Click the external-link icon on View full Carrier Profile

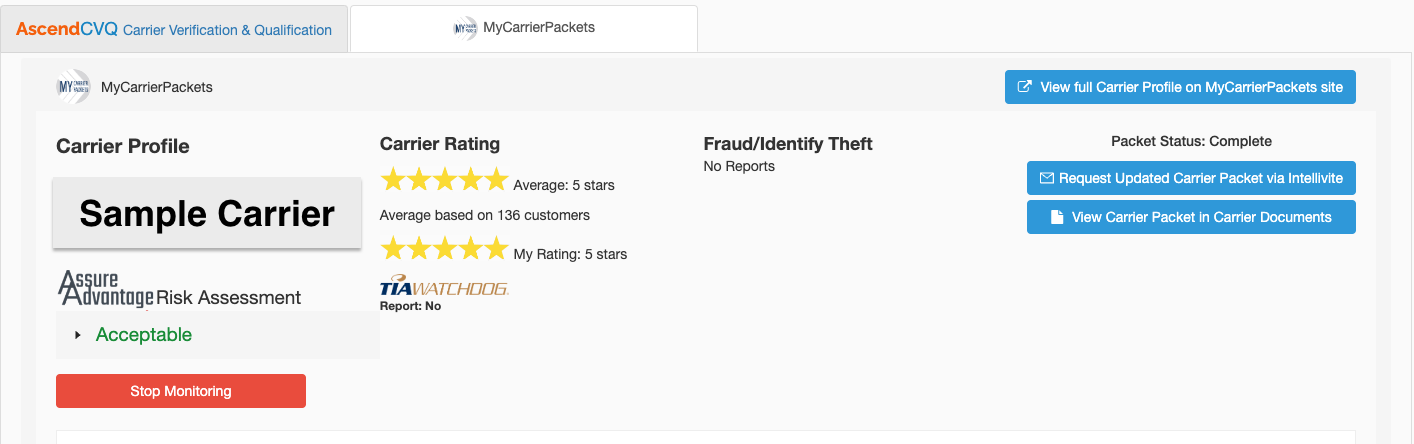[1024, 87]
